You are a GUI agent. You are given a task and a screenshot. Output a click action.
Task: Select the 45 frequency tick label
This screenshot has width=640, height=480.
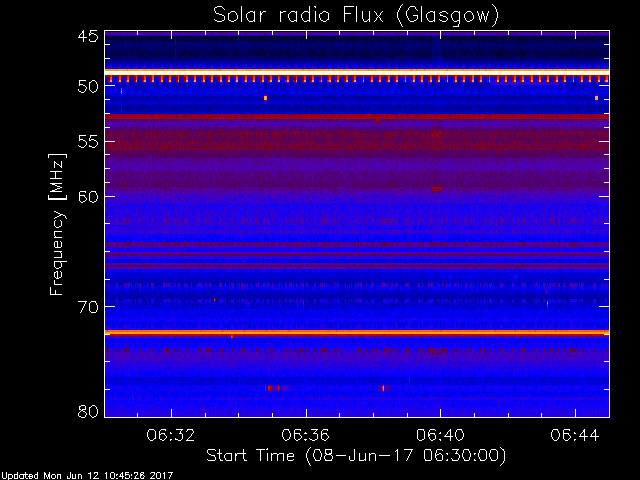point(88,36)
